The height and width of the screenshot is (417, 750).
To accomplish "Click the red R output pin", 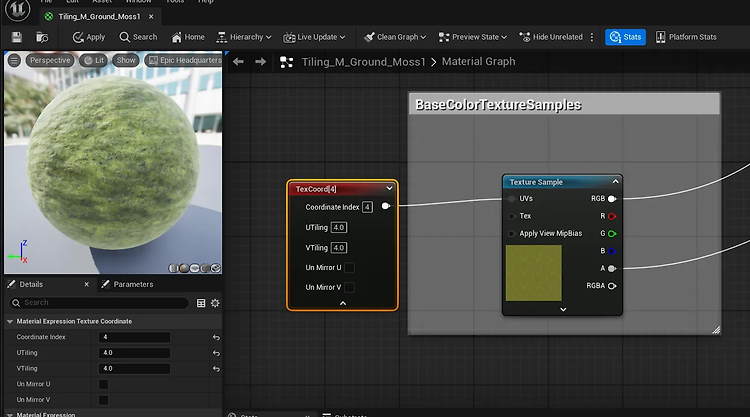I will click(x=612, y=216).
